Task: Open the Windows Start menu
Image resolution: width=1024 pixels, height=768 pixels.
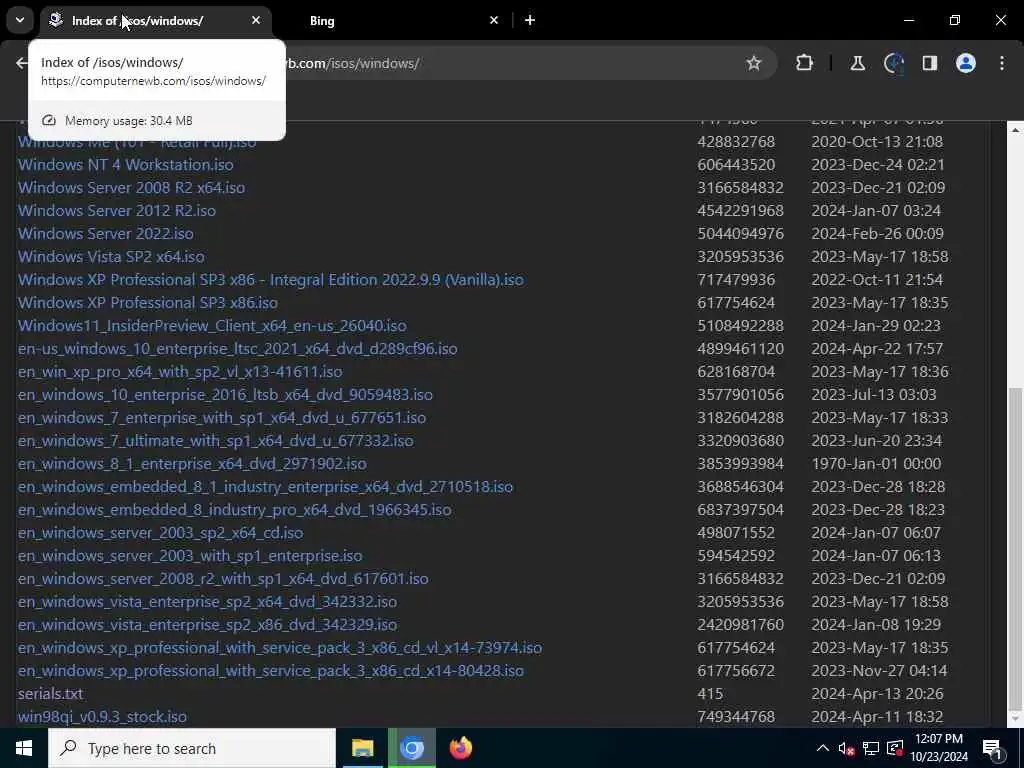Action: [x=24, y=748]
